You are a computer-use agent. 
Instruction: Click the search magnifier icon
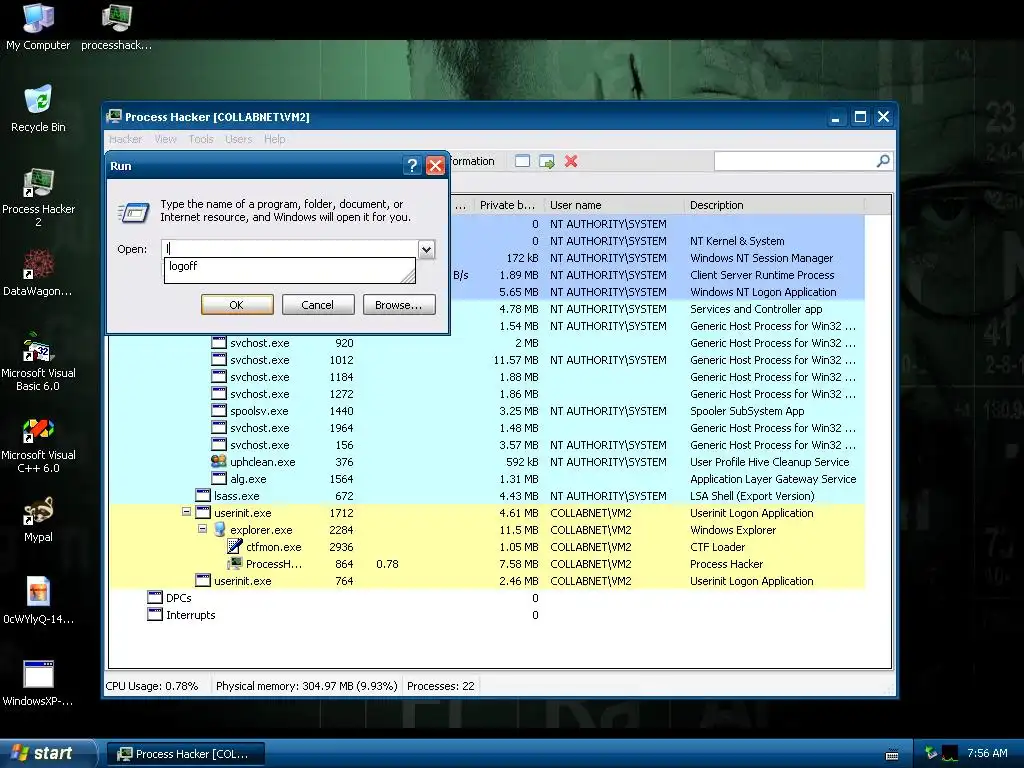[883, 161]
